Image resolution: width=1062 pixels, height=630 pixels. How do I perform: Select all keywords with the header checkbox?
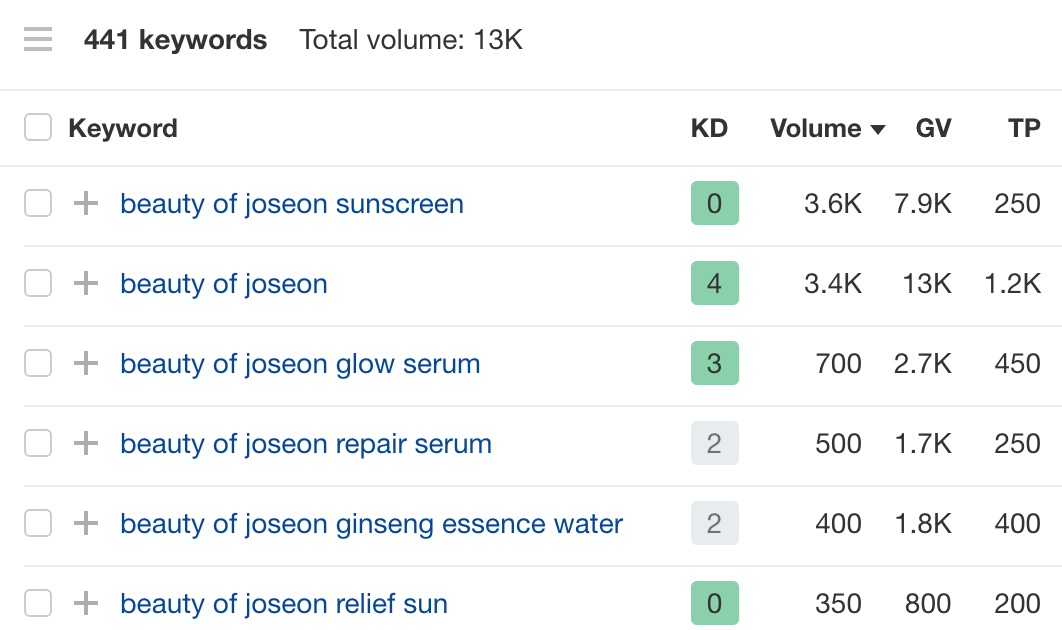coord(37,127)
